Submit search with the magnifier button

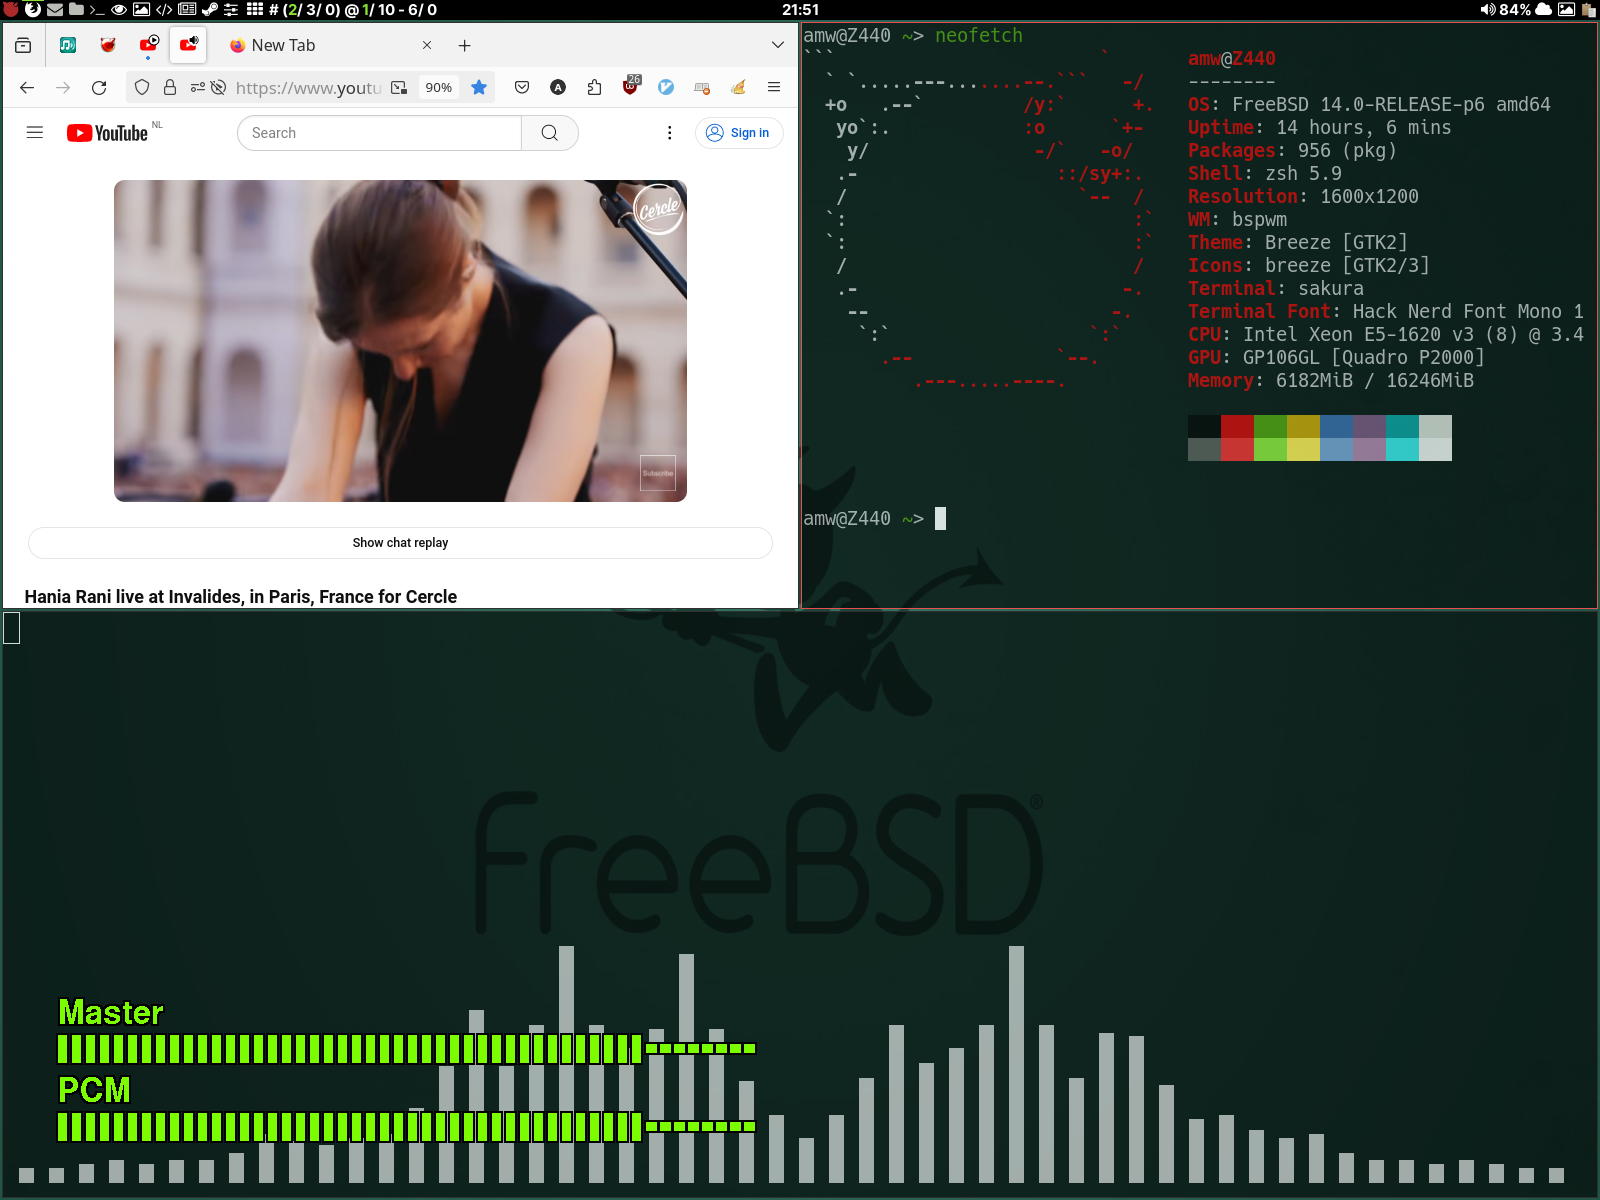(550, 133)
